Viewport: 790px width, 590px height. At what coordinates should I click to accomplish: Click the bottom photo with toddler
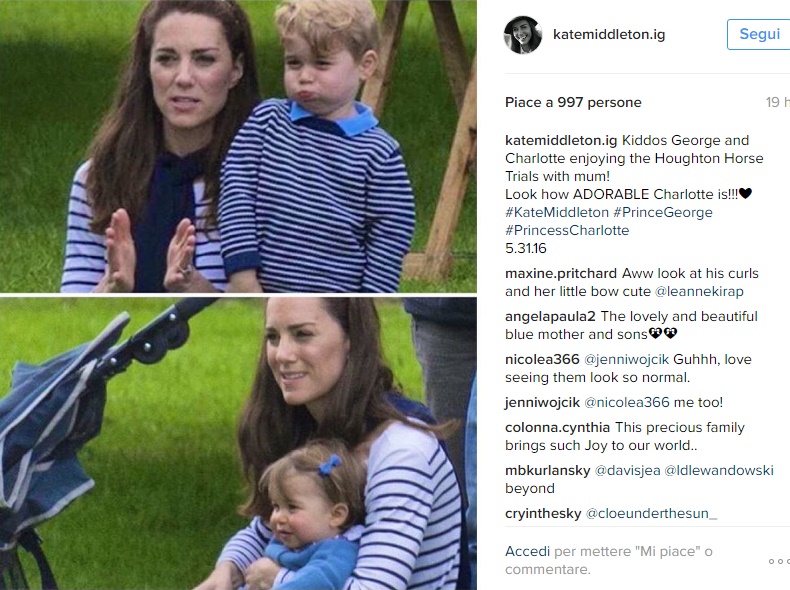(238, 443)
